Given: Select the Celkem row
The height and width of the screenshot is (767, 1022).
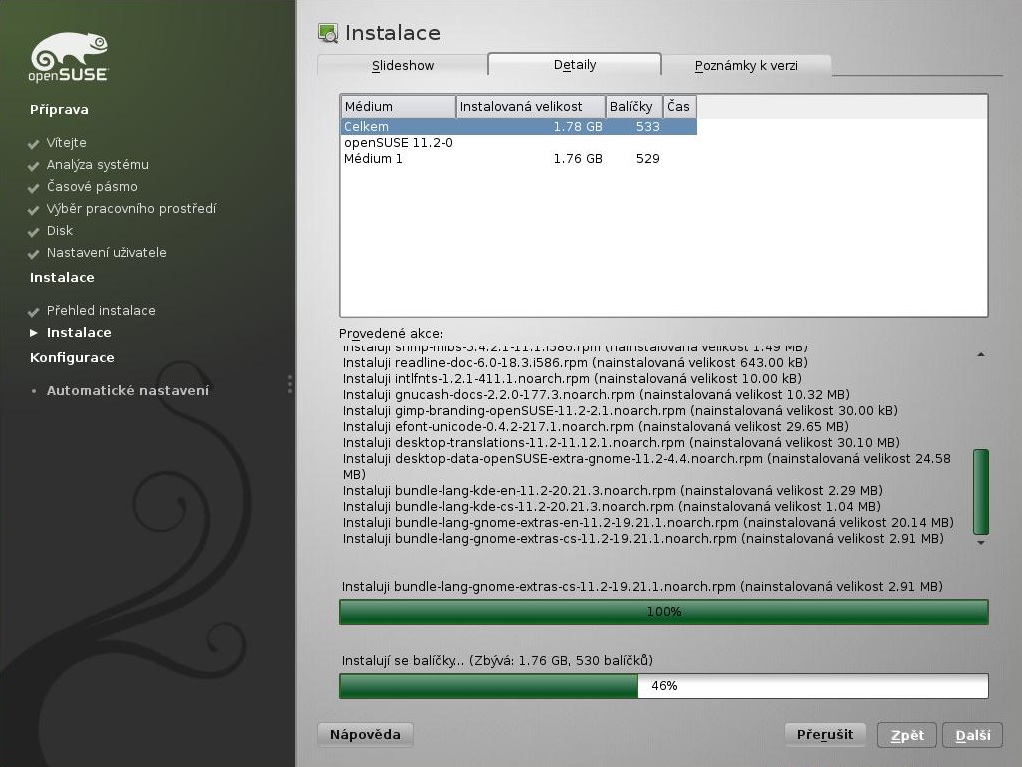Looking at the screenshot, I should tap(519, 126).
